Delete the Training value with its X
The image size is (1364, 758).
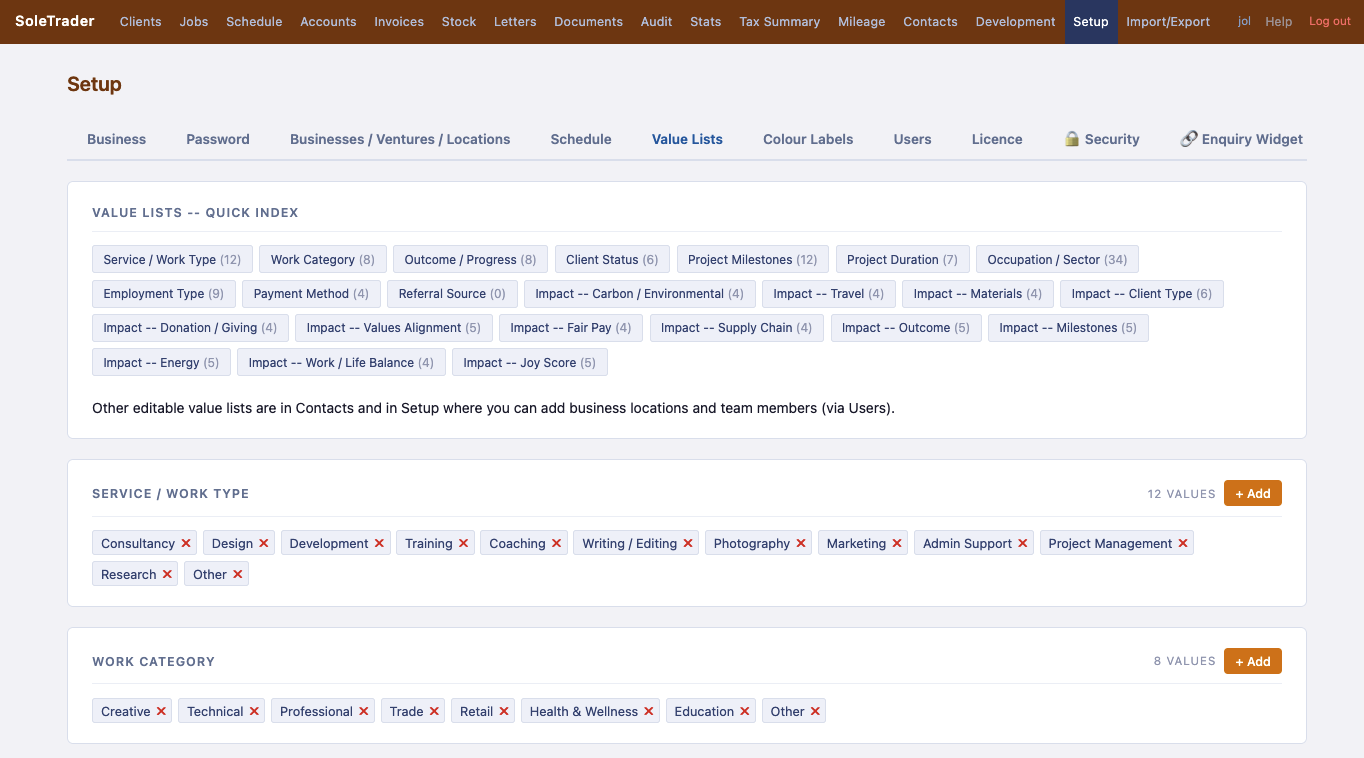pyautogui.click(x=463, y=544)
